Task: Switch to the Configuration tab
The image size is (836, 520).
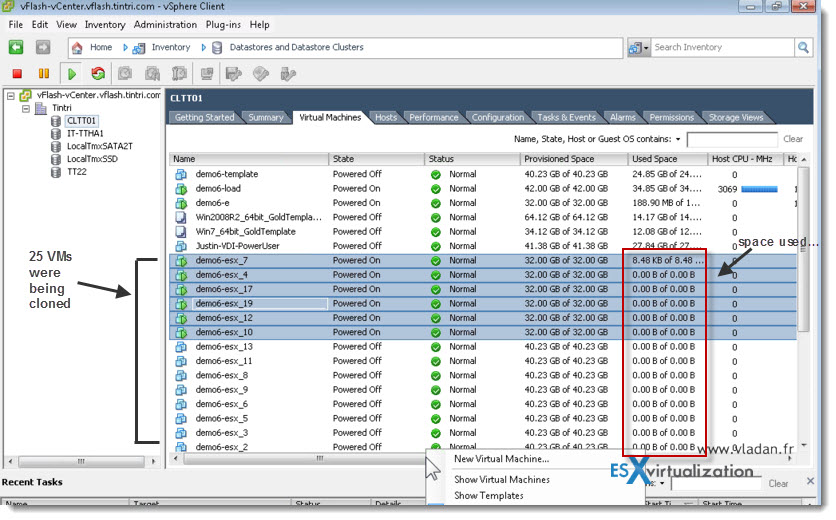Action: pyautogui.click(x=497, y=117)
